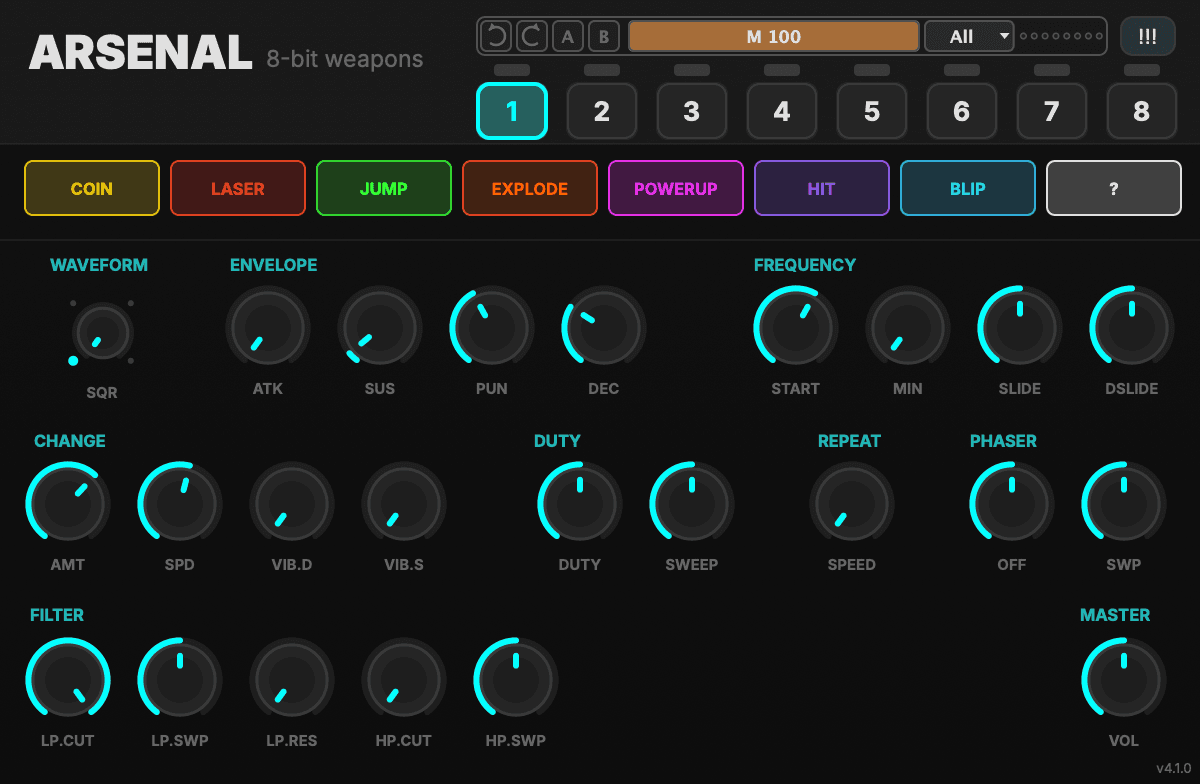1200x784 pixels.
Task: Click the random ? preset generator
Action: click(1114, 188)
